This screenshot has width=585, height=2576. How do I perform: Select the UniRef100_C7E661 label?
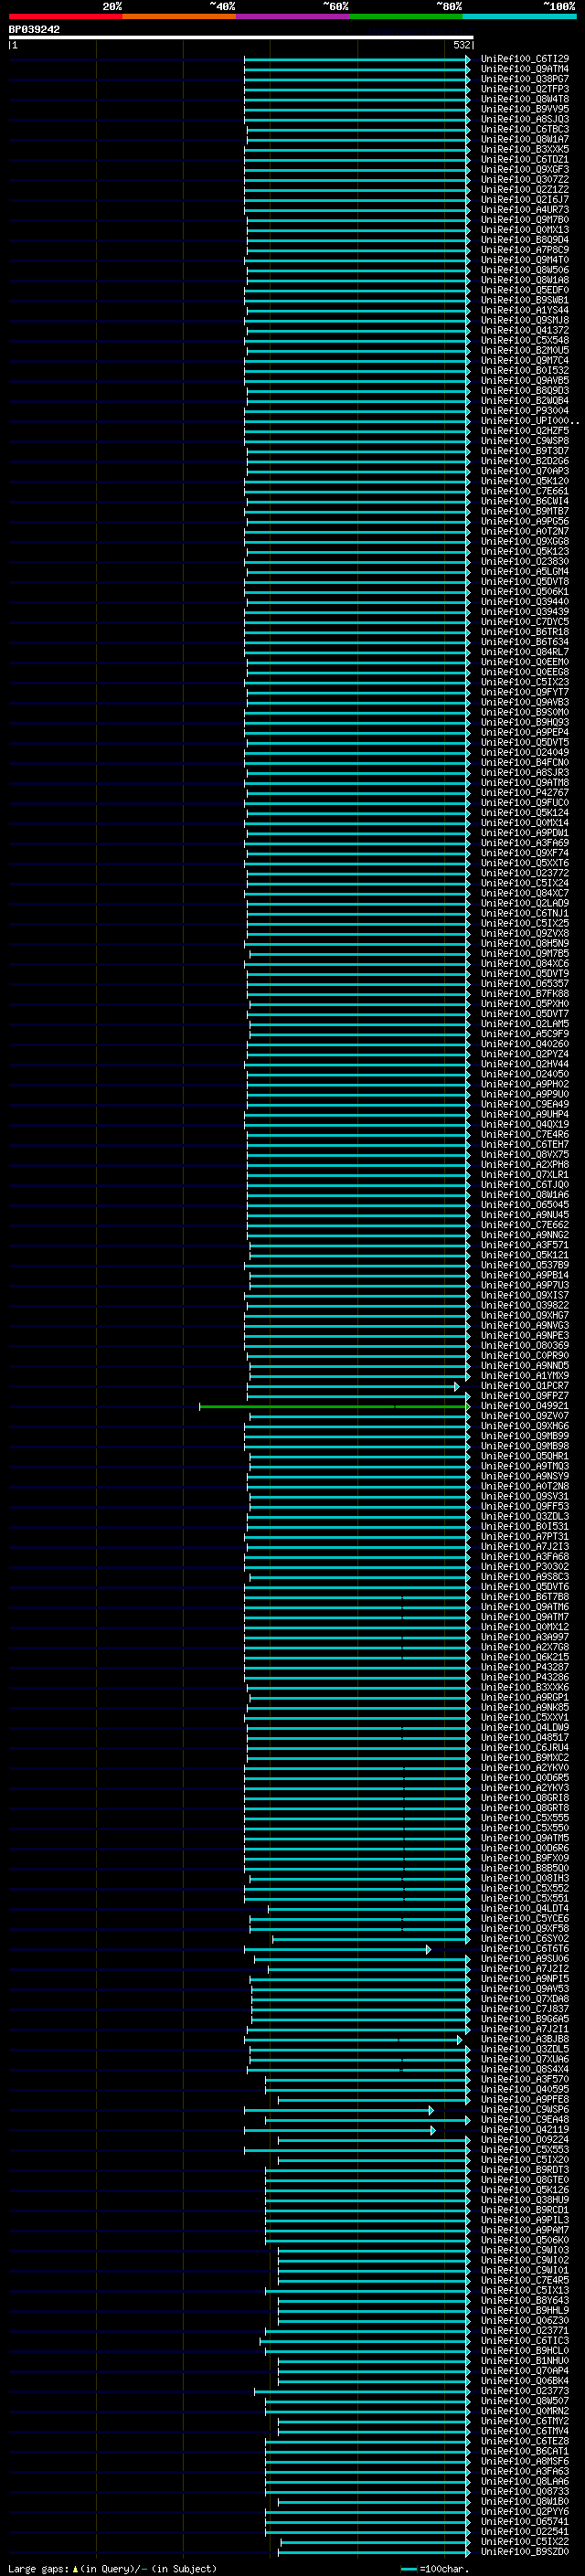pyautogui.click(x=524, y=491)
